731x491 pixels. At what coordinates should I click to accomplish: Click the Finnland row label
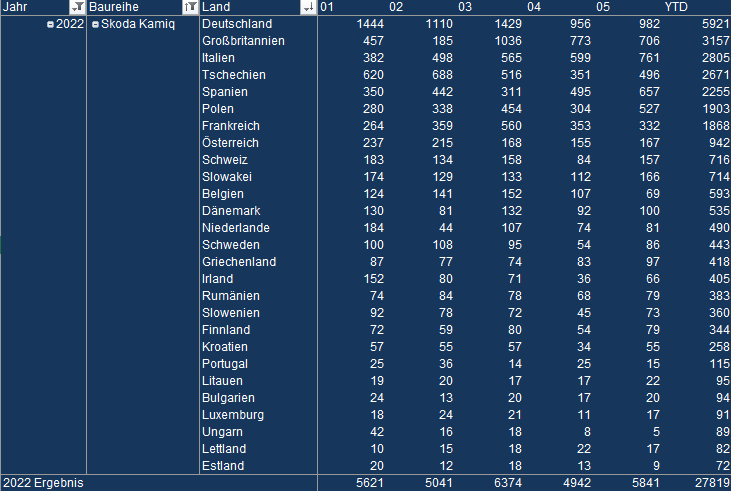(226, 330)
